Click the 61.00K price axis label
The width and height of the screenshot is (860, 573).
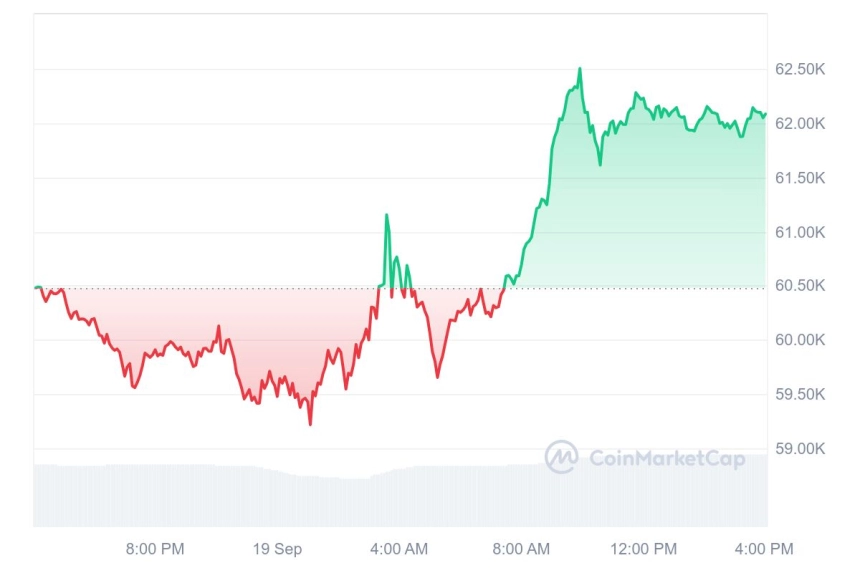tap(800, 232)
